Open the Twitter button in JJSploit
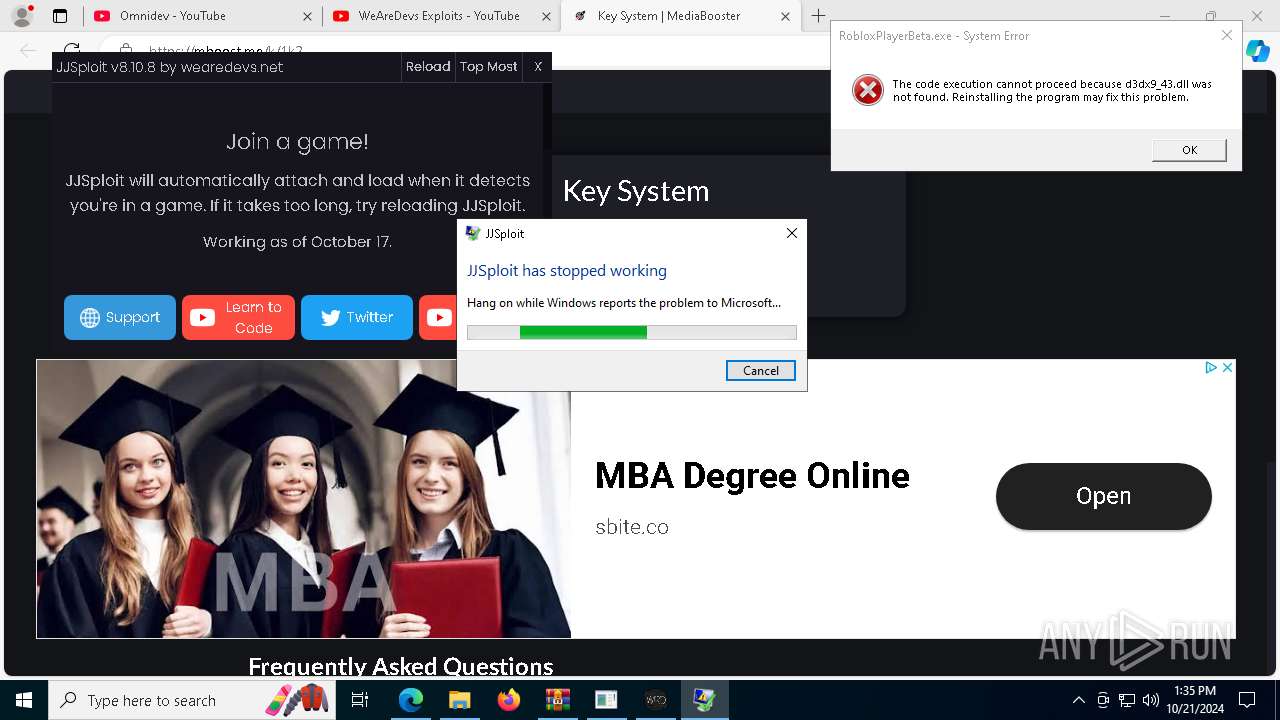The width and height of the screenshot is (1280, 720). coord(357,317)
